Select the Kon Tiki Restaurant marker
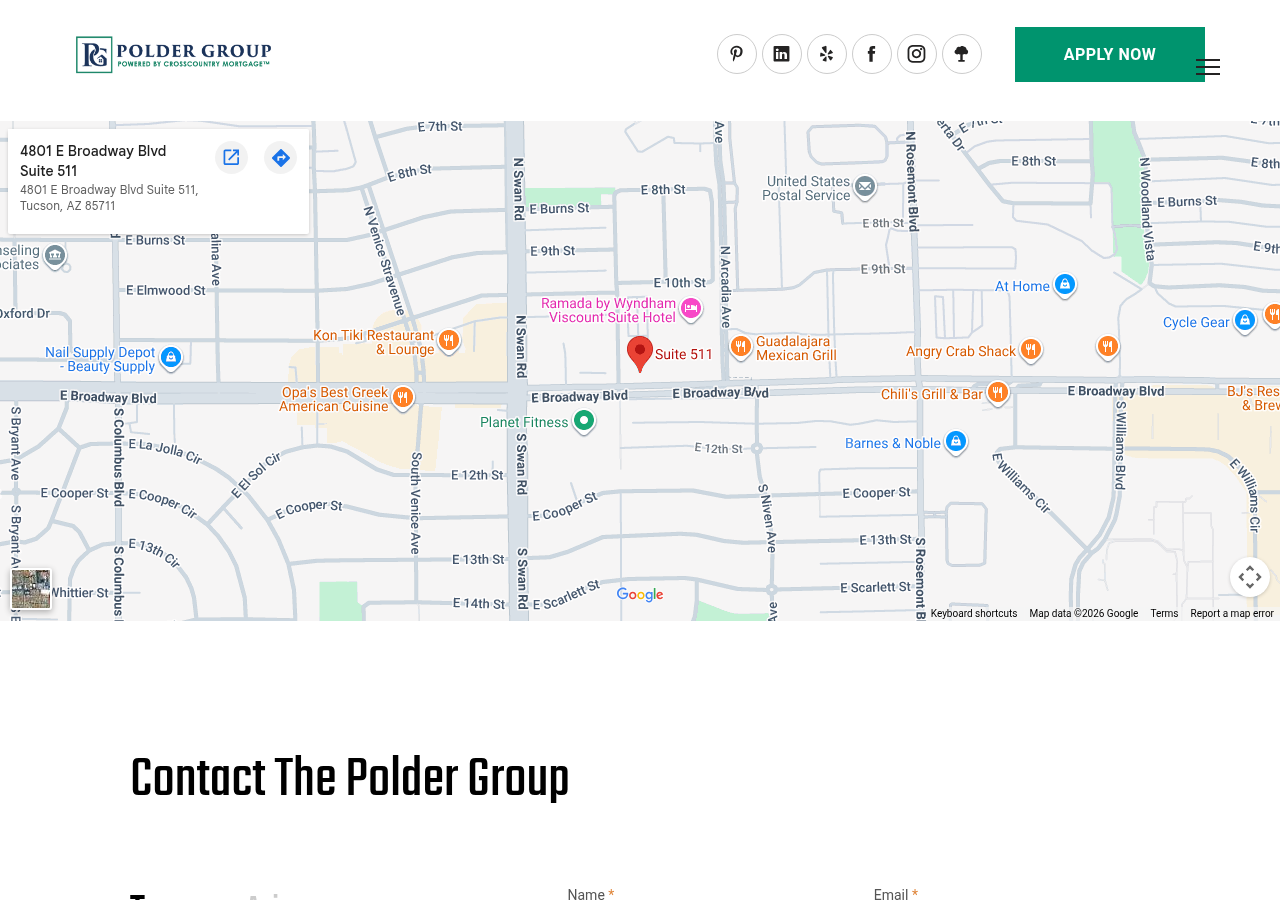 tap(449, 341)
